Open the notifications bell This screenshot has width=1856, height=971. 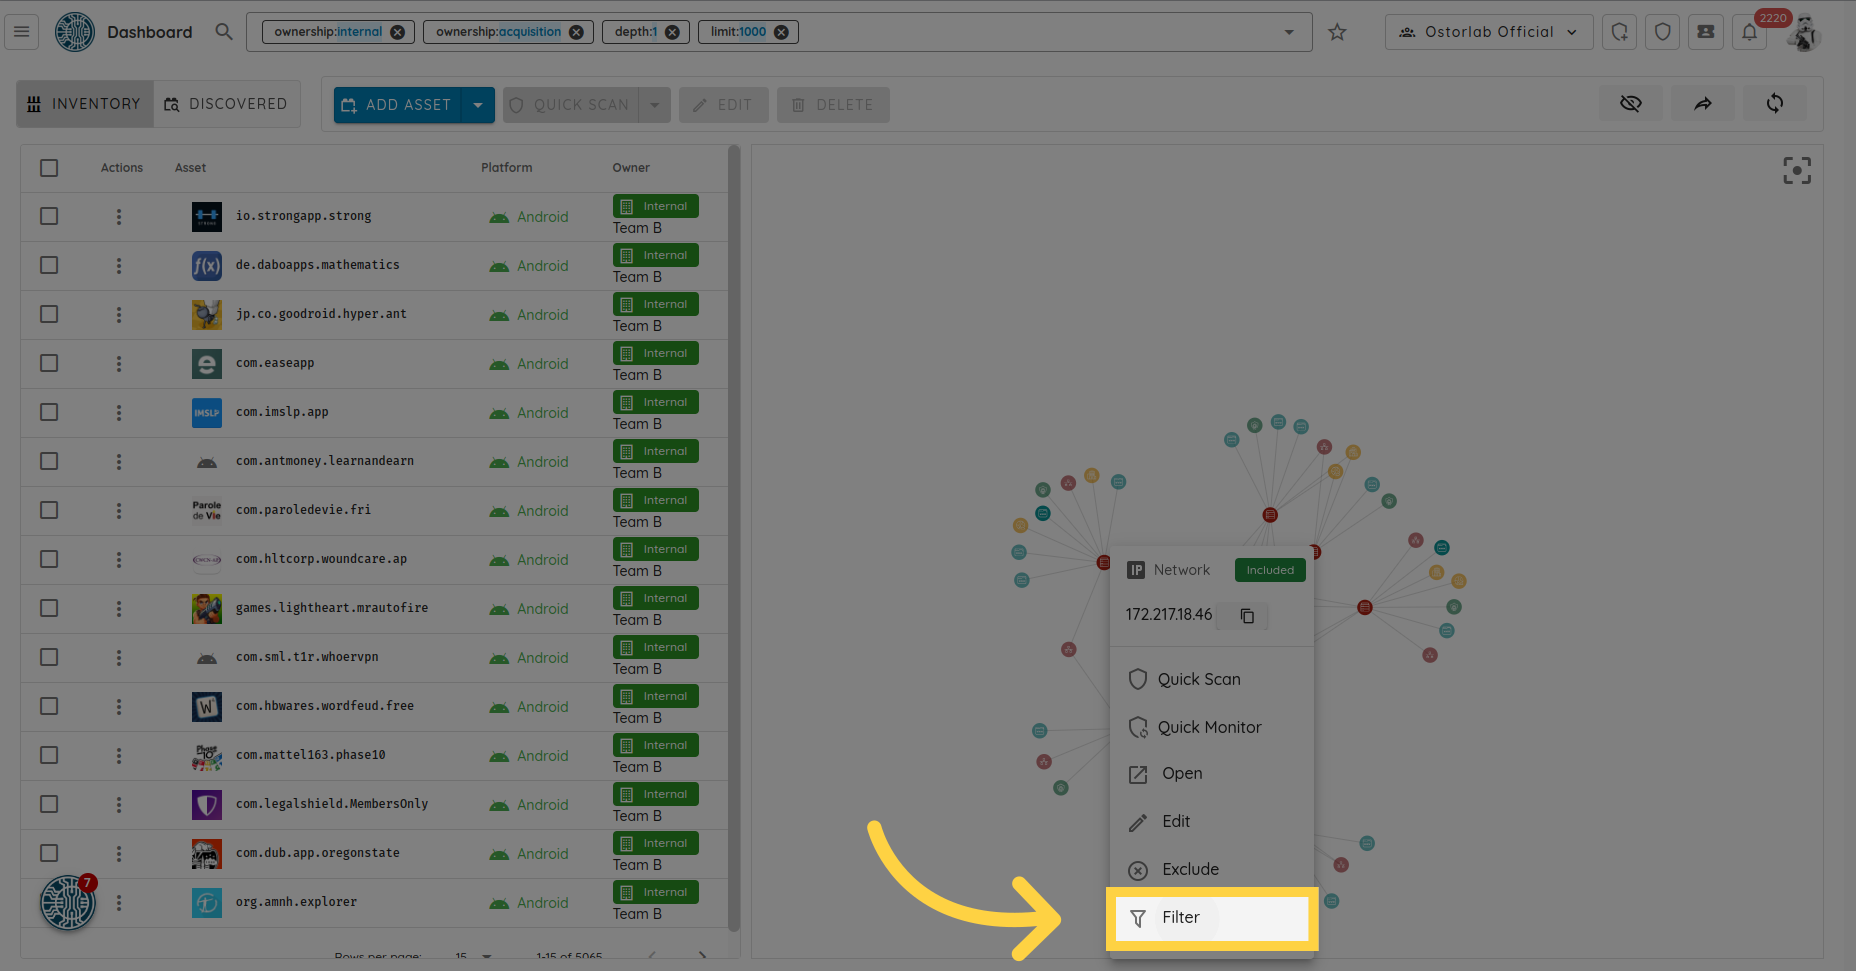click(1749, 32)
